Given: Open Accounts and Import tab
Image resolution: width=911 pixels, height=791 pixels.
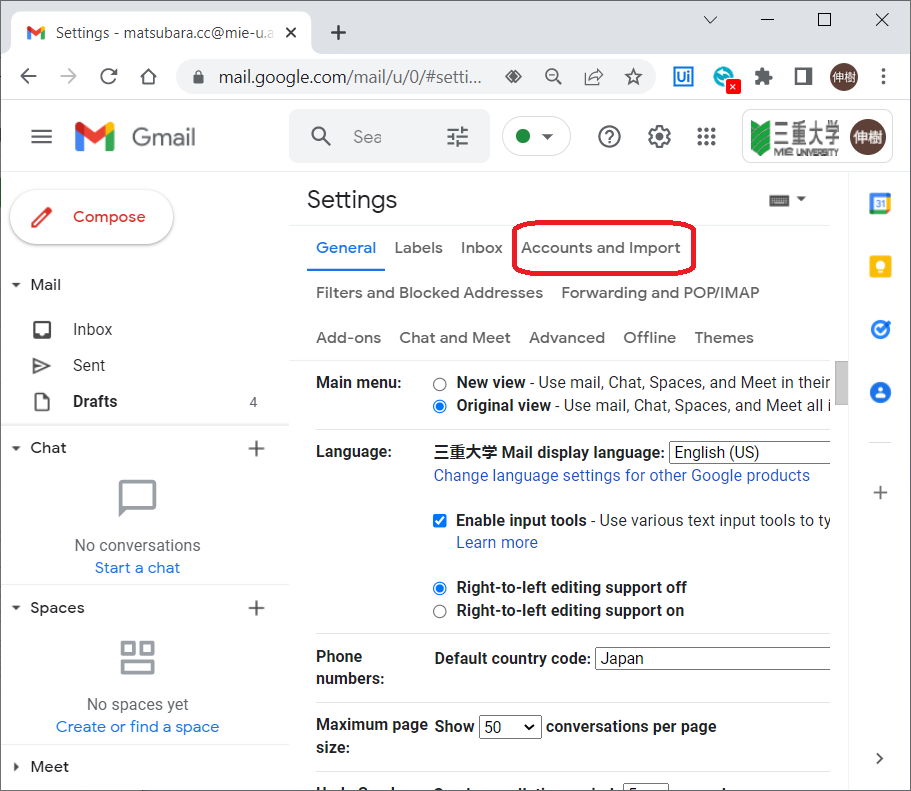Looking at the screenshot, I should [x=600, y=248].
